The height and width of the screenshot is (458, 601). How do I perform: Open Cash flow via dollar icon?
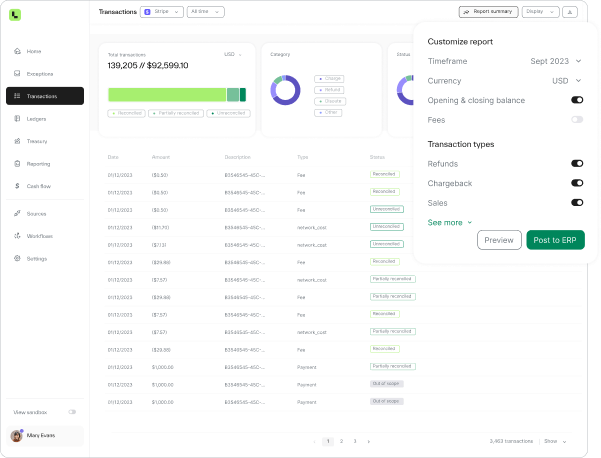(x=18, y=186)
